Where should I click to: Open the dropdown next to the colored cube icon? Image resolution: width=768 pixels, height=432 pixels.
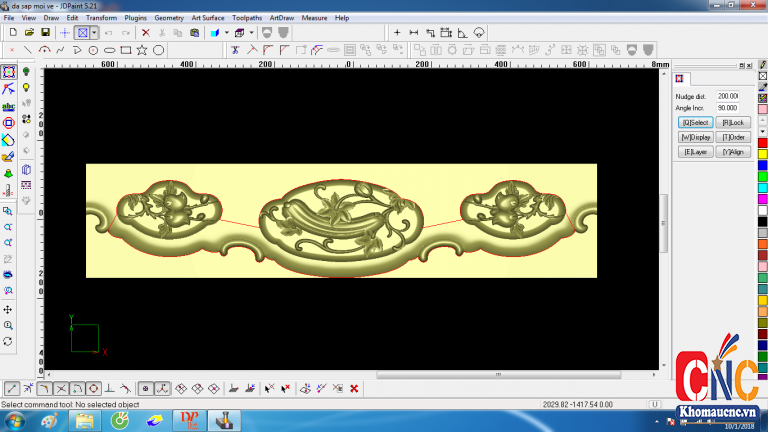227,33
